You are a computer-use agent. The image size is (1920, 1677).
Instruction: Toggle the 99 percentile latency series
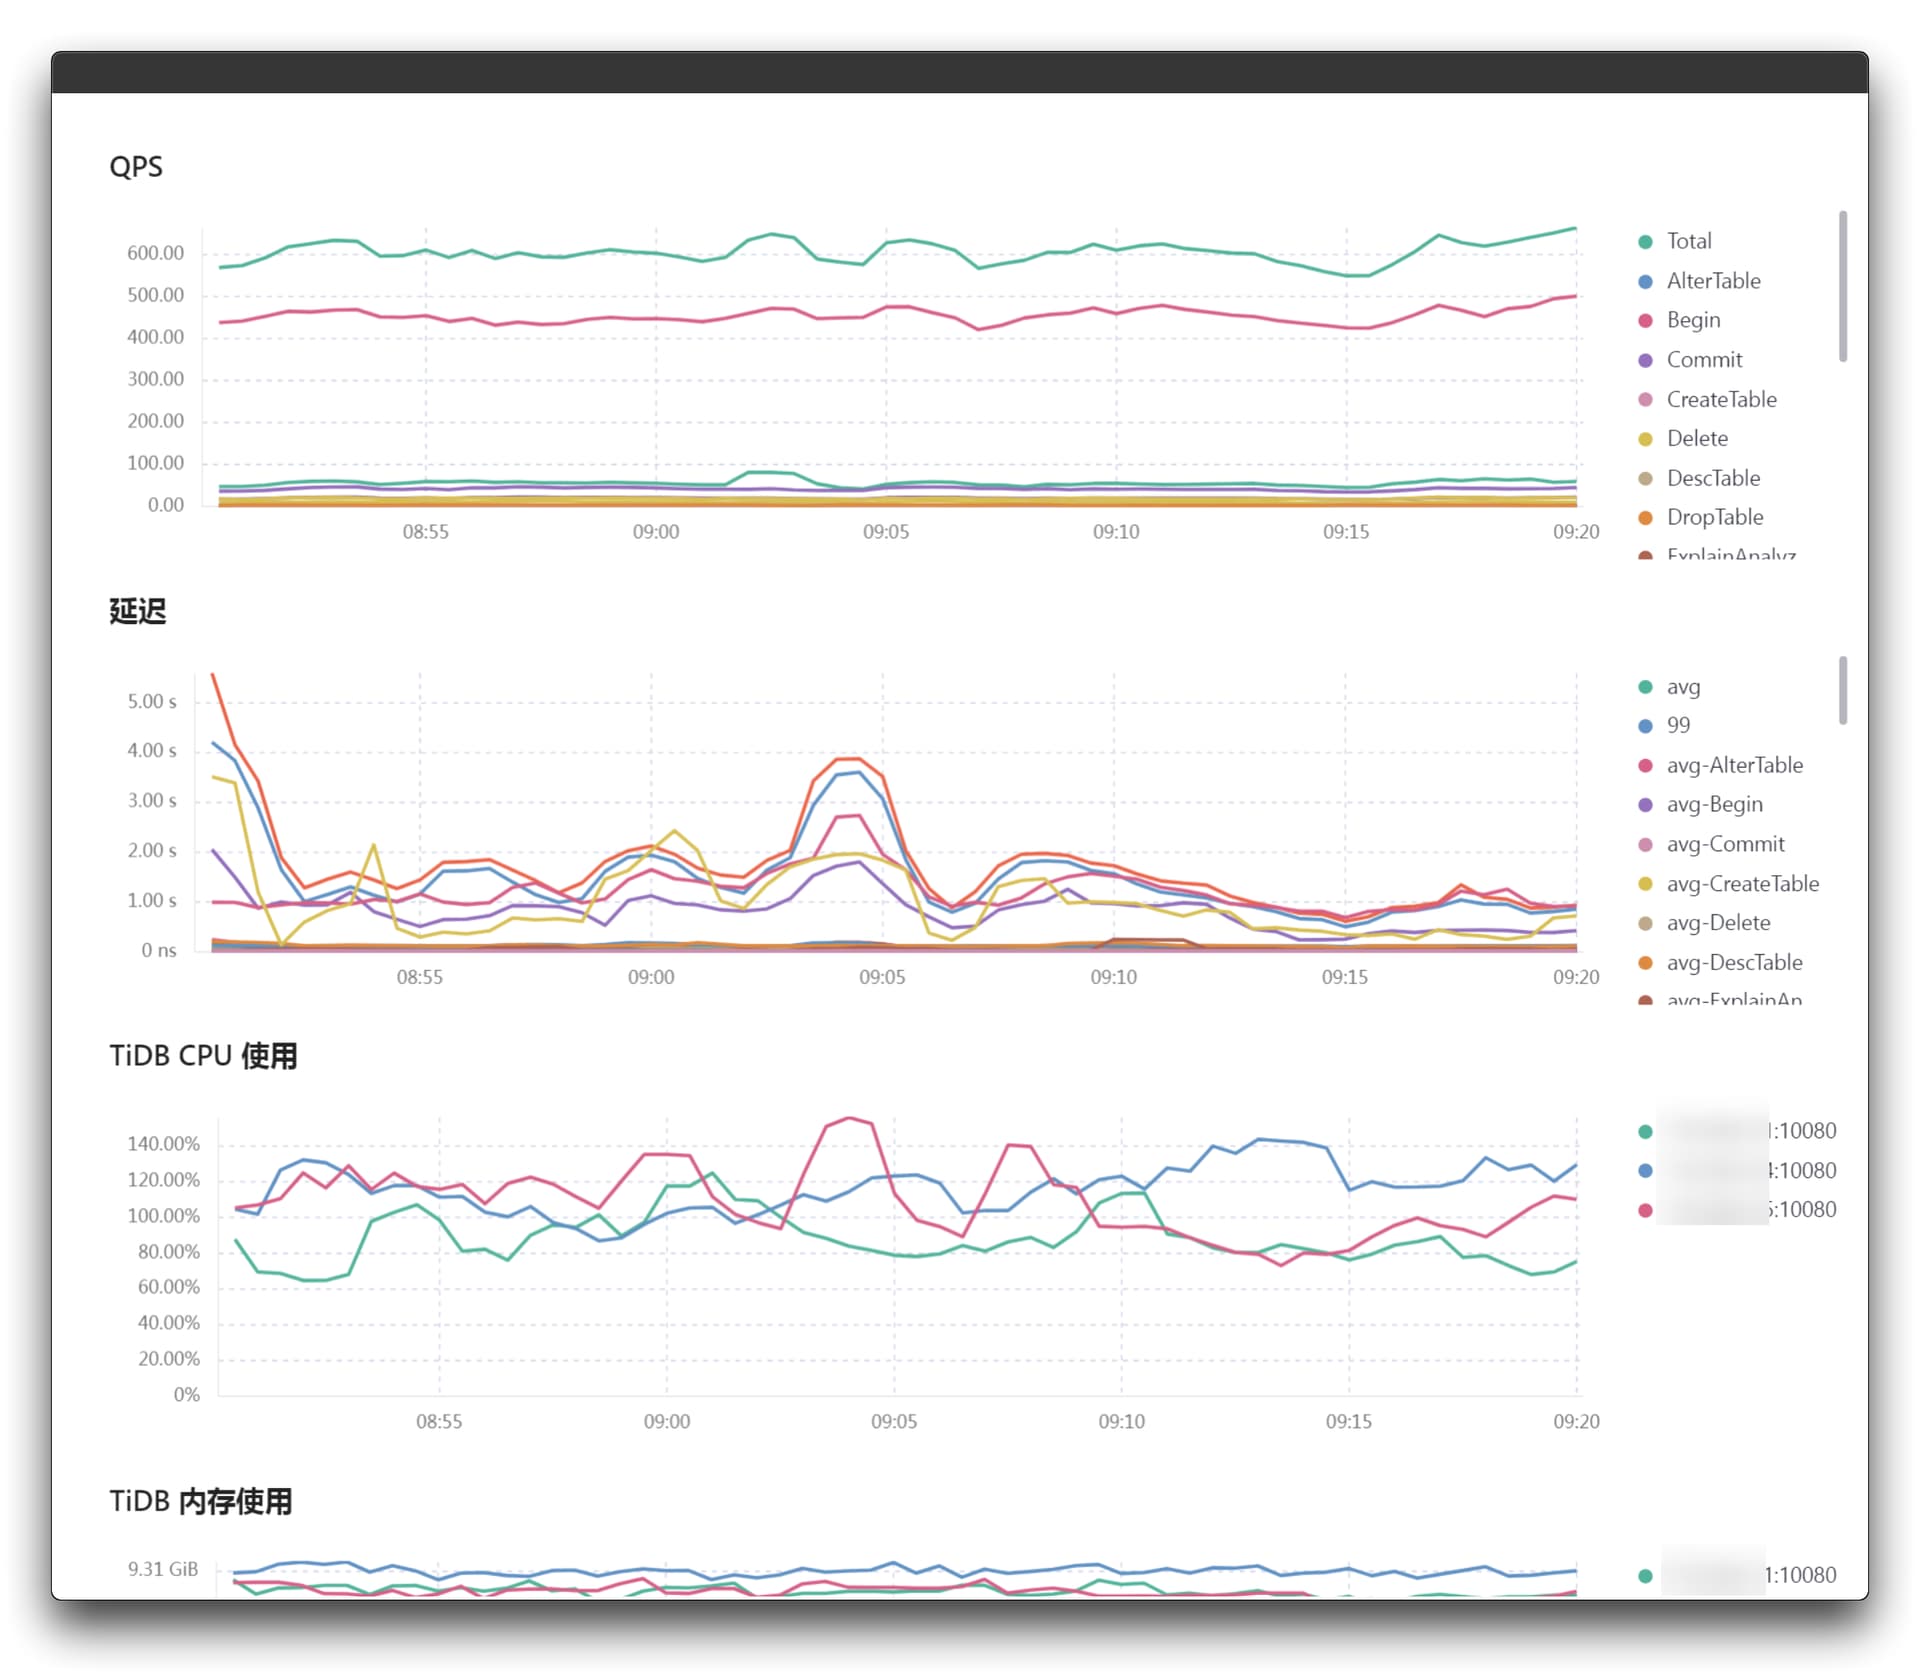1677,725
